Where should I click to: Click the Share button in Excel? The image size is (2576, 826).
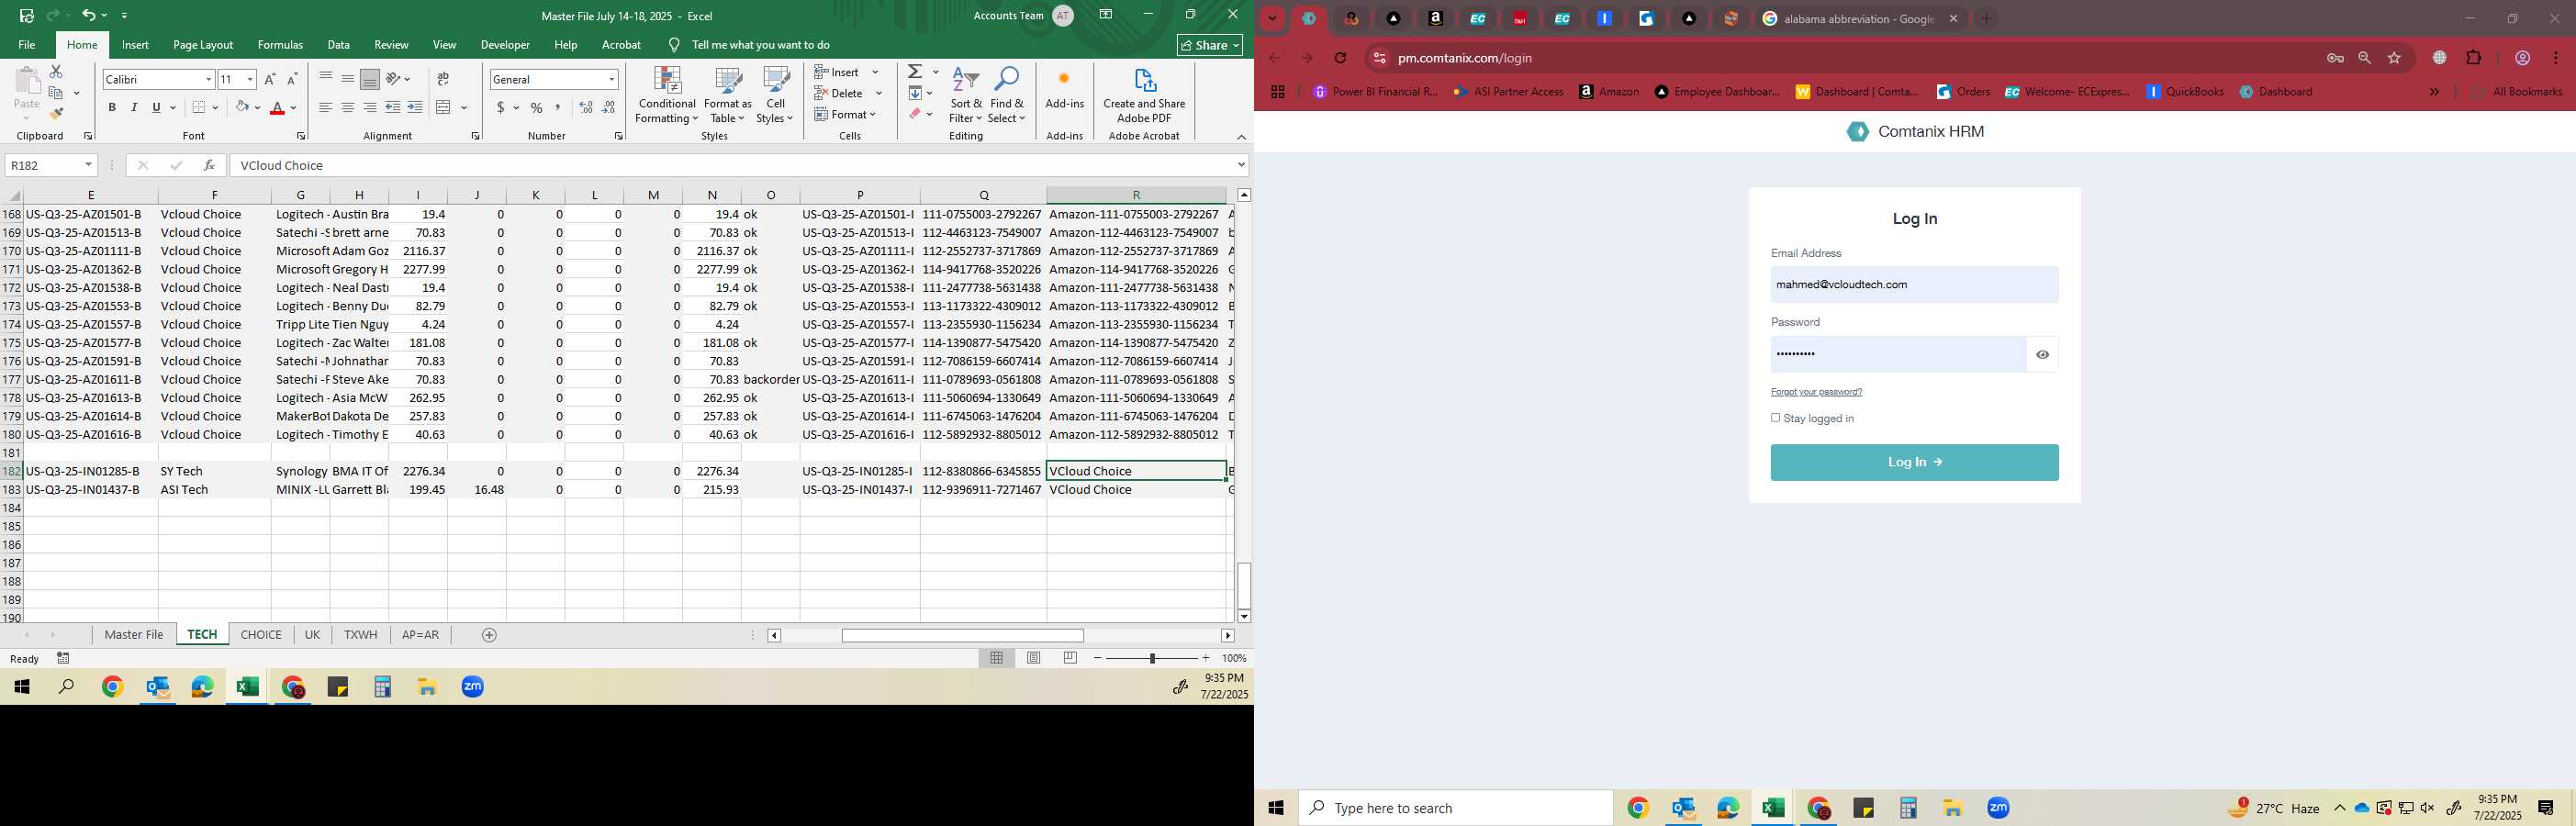click(x=1210, y=45)
